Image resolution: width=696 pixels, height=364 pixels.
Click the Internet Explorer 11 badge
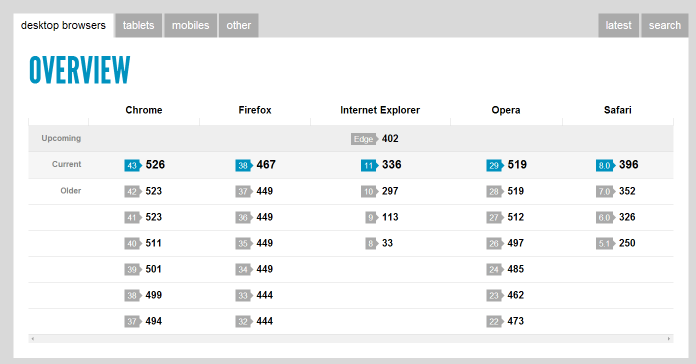pos(369,166)
